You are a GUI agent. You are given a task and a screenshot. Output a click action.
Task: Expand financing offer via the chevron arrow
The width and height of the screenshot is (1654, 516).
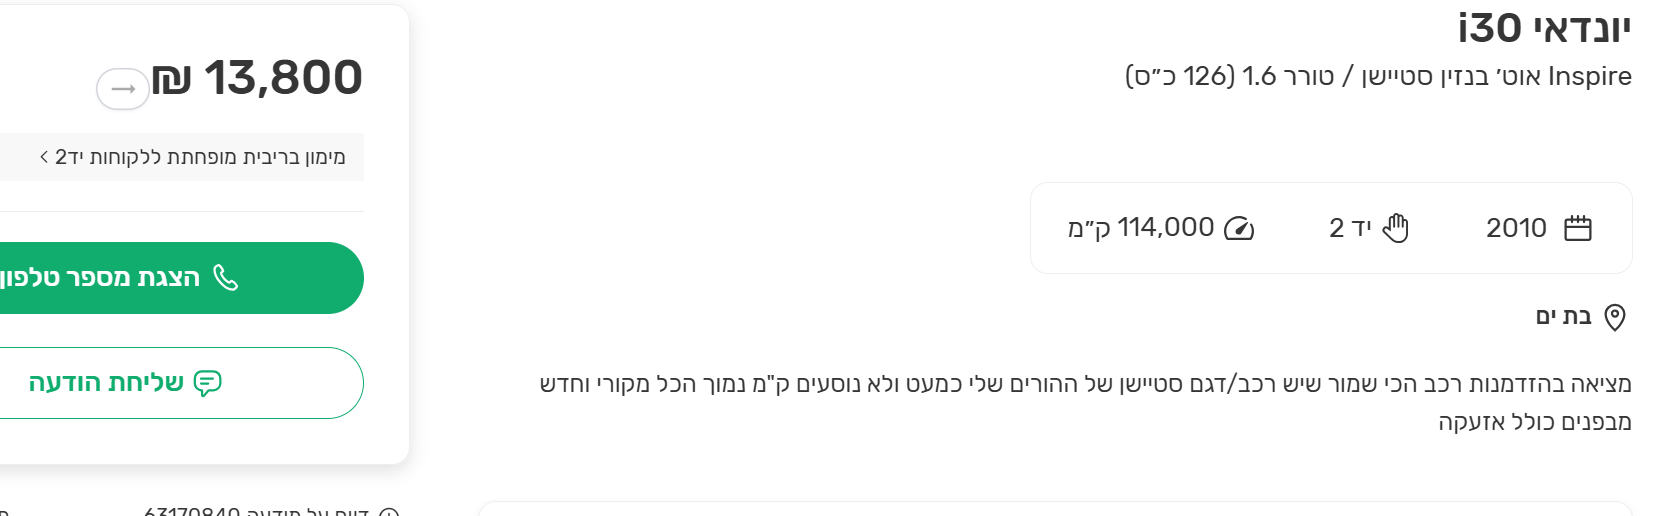coord(44,157)
